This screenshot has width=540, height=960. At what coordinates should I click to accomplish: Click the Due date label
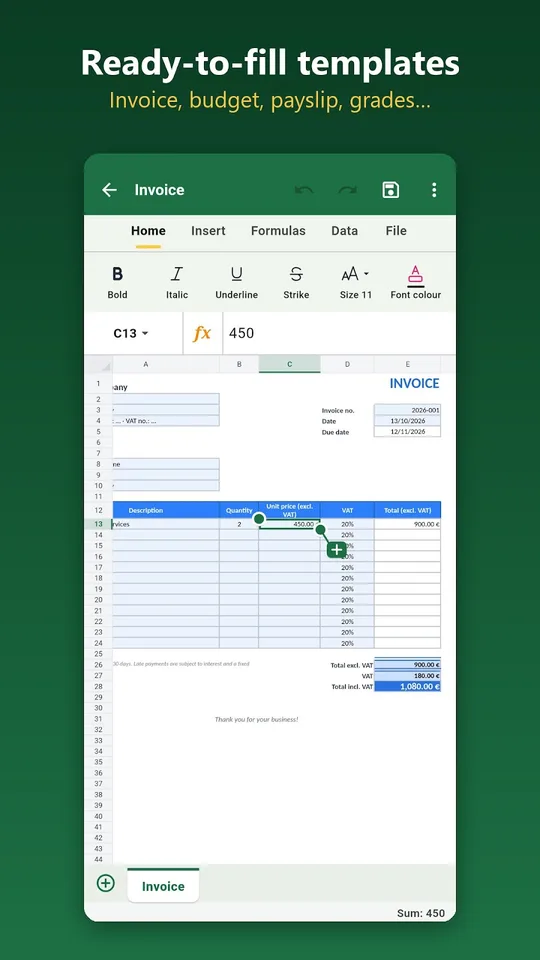[336, 432]
